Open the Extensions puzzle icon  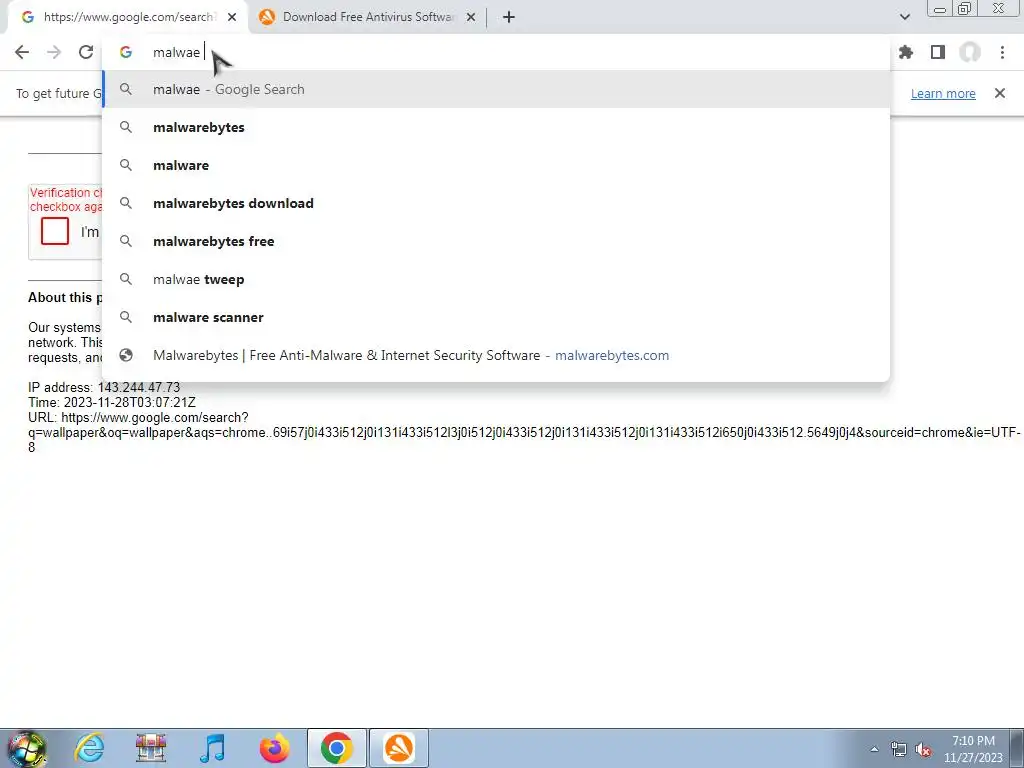906,52
